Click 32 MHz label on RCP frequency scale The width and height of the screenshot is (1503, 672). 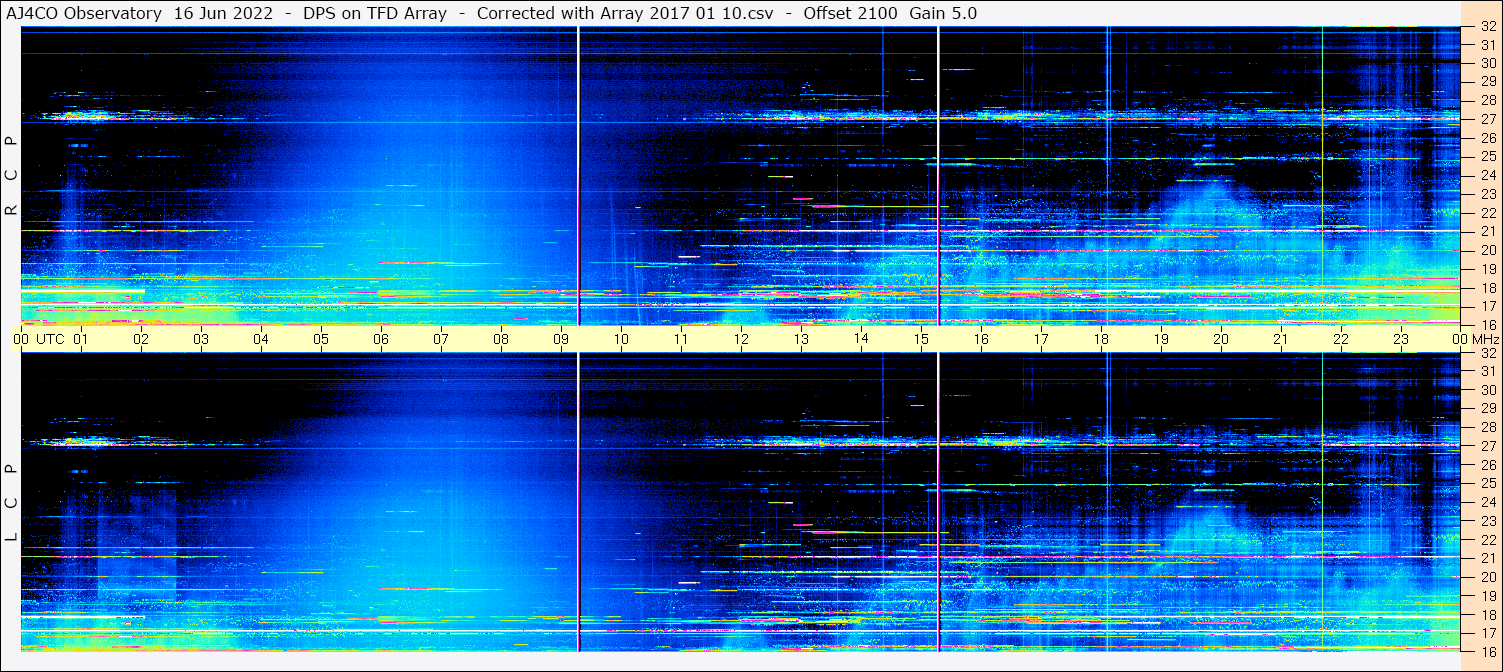[x=1487, y=27]
